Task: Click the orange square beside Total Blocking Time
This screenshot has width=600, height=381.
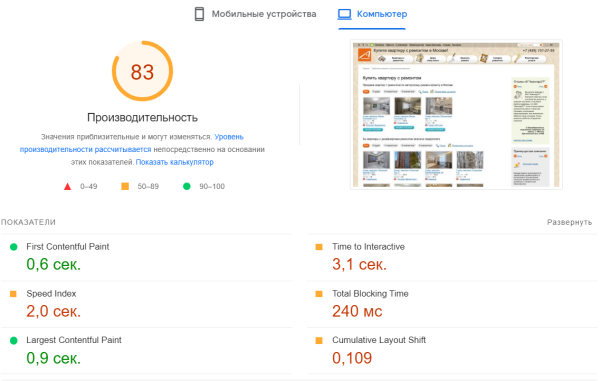Action: pos(319,294)
